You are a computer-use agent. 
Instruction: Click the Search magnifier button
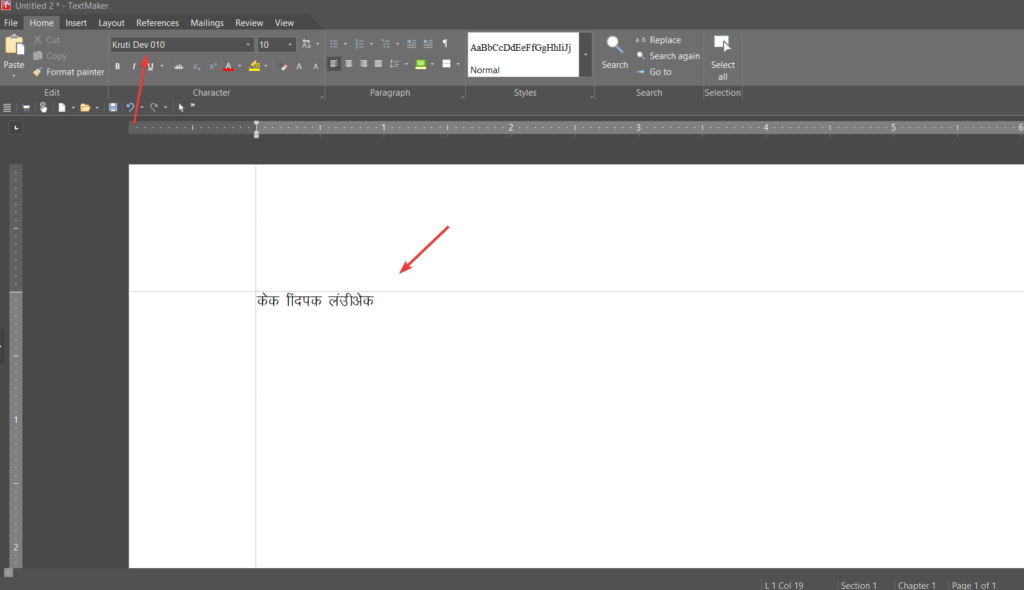tap(615, 52)
